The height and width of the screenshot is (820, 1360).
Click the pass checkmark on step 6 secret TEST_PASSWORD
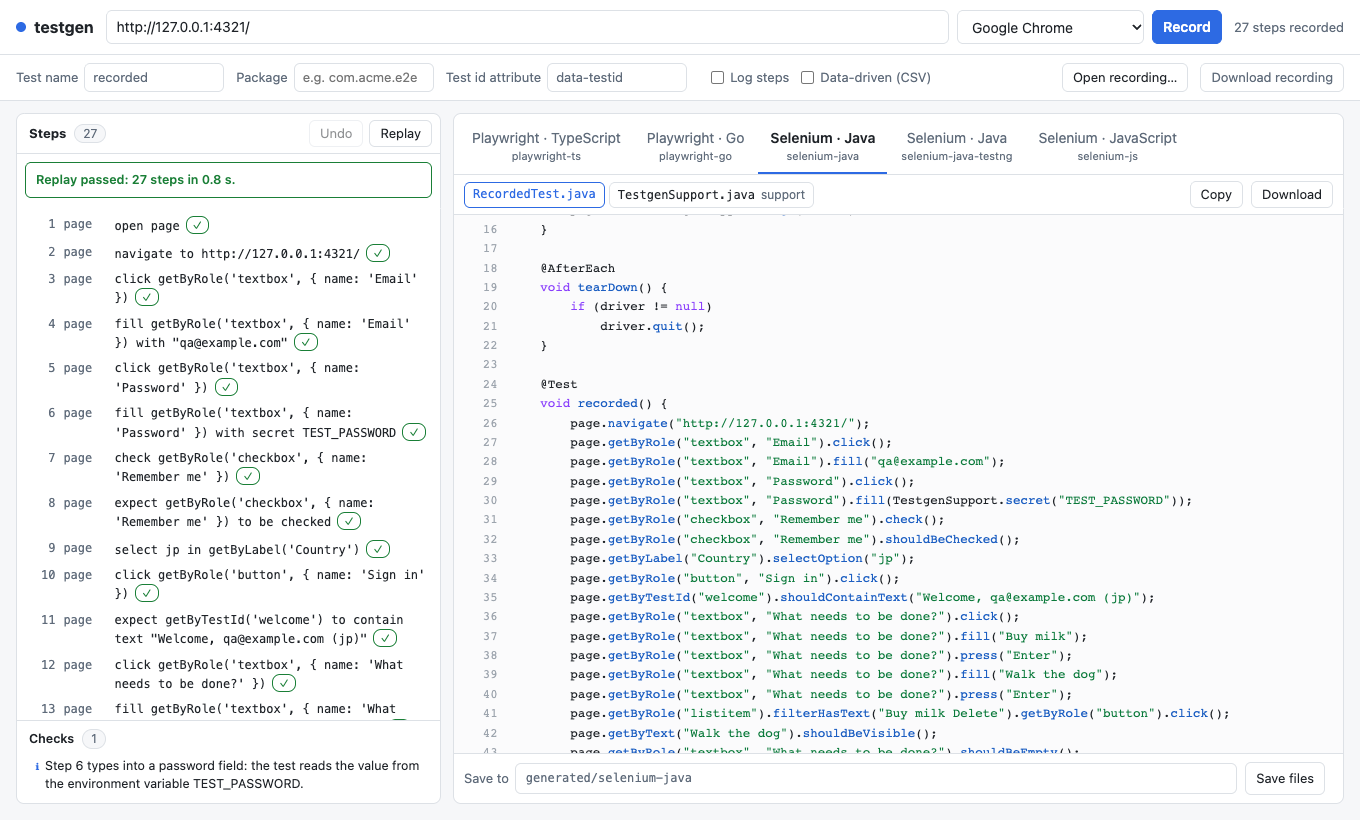pos(414,432)
